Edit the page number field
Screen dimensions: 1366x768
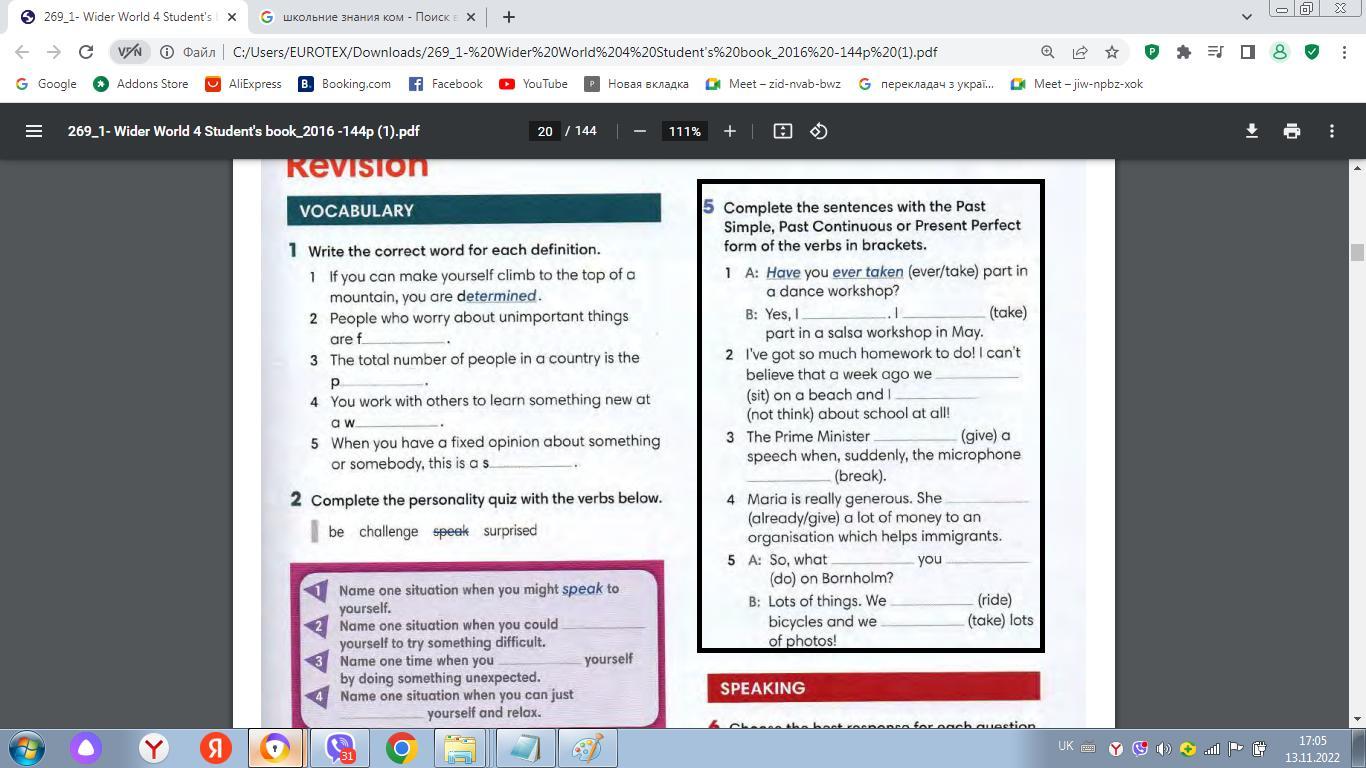click(544, 131)
